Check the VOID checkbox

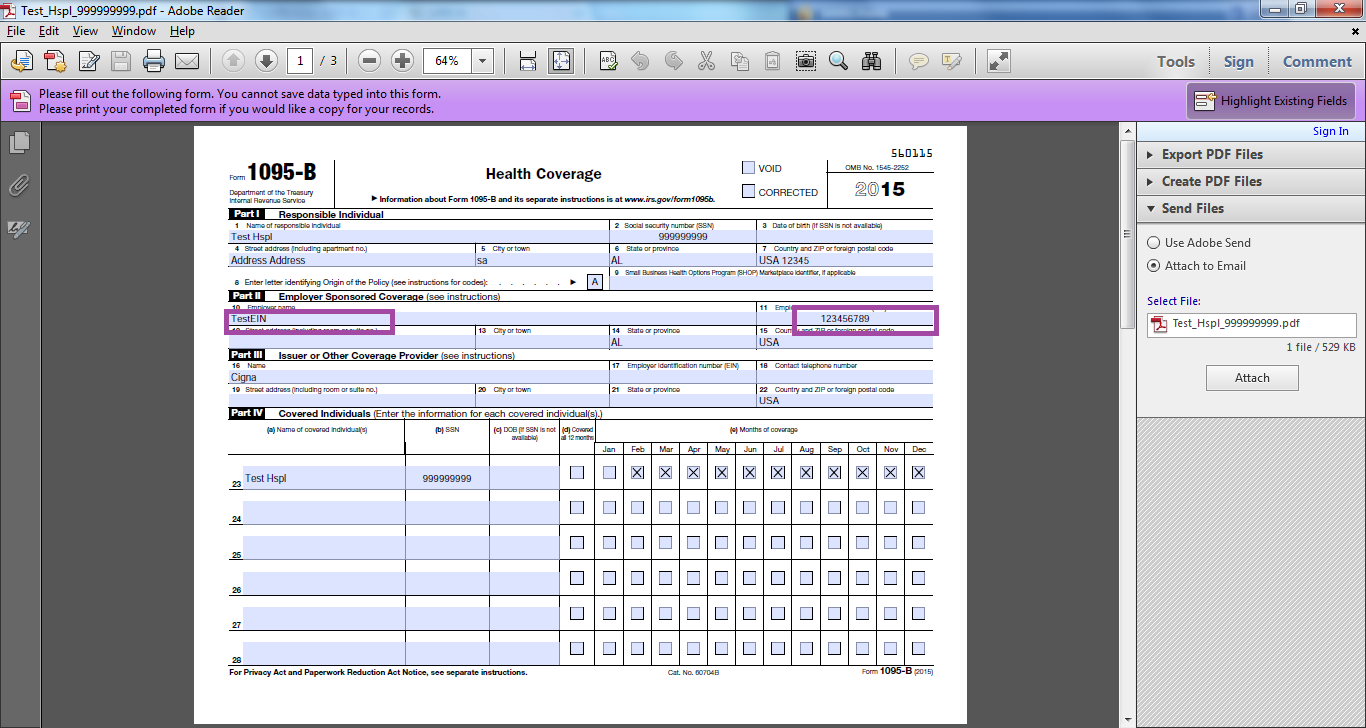(x=748, y=168)
